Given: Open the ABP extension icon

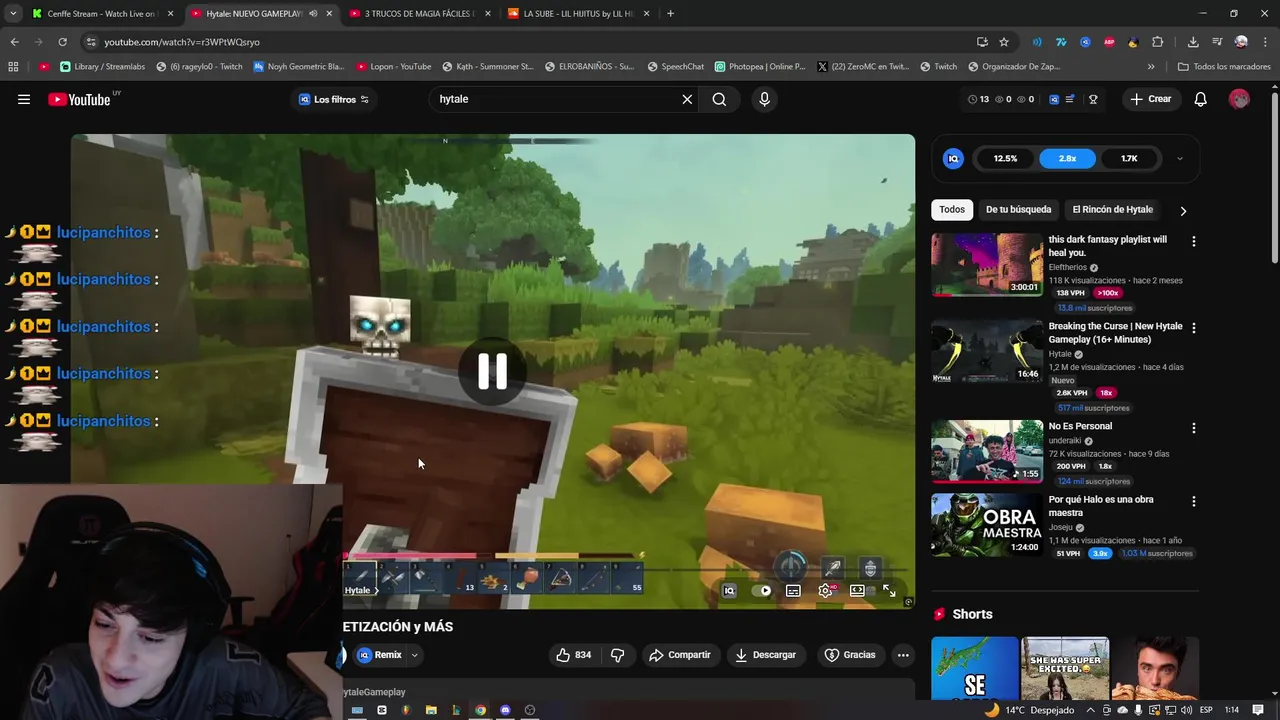Looking at the screenshot, I should (1109, 42).
